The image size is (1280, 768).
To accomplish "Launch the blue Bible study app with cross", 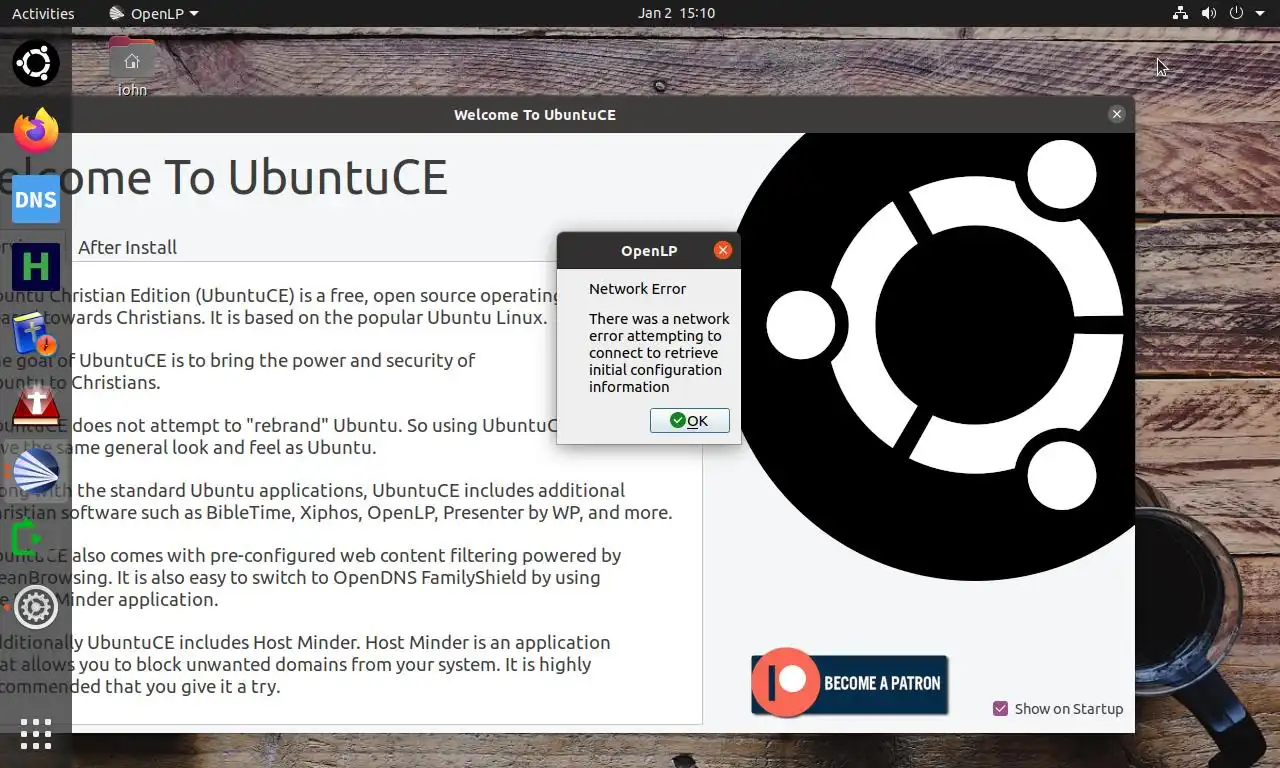I will 36,335.
